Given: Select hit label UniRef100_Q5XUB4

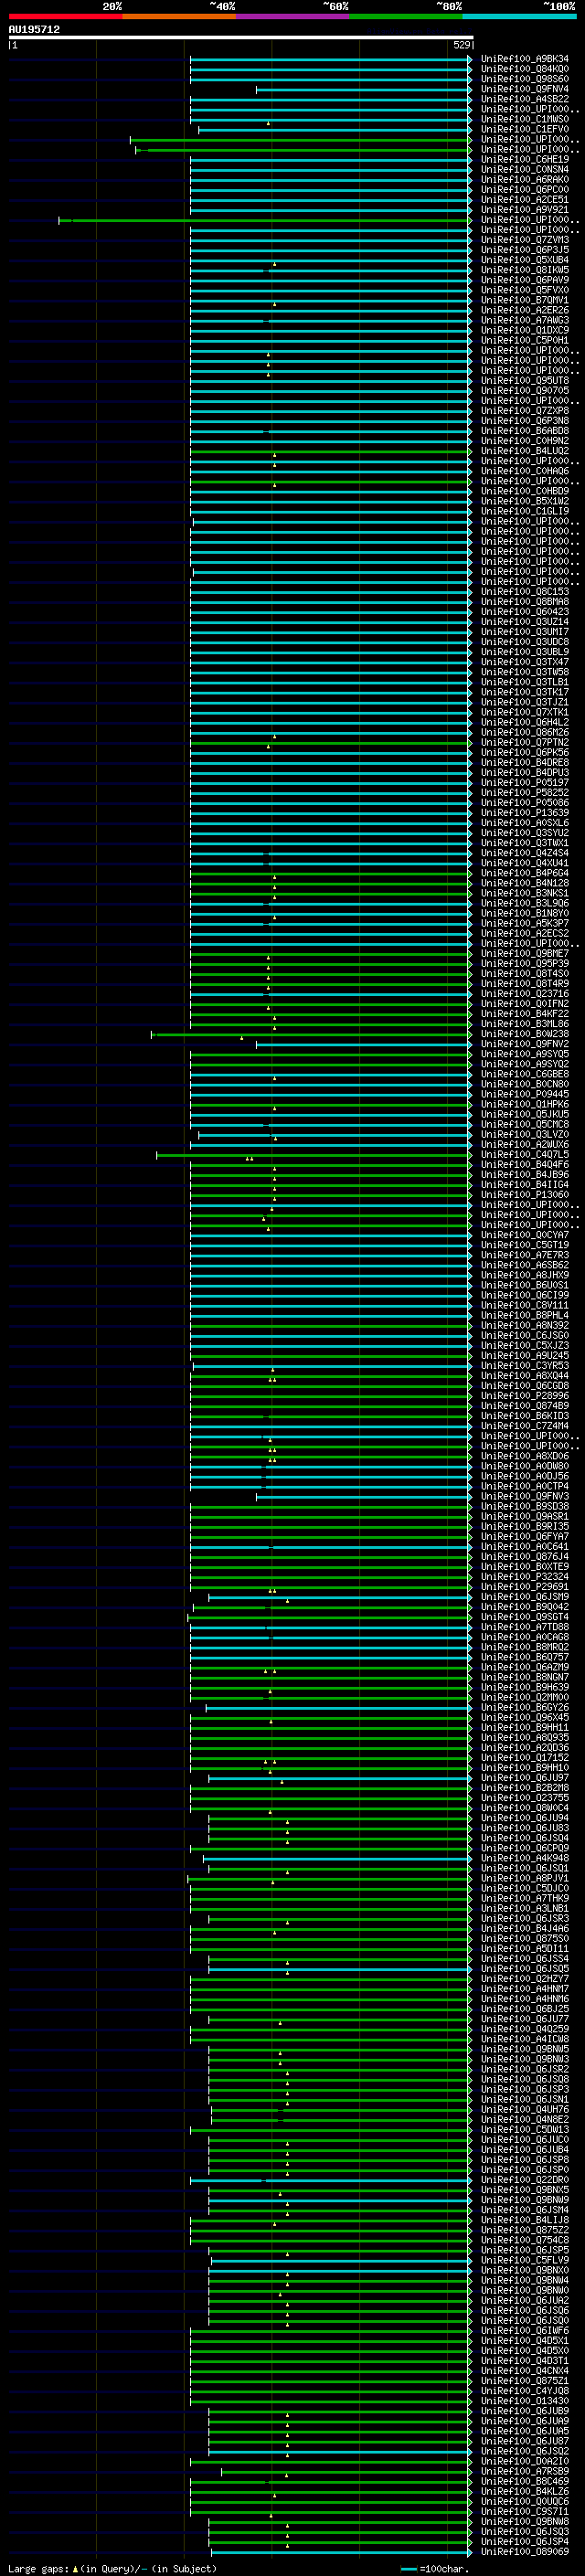Looking at the screenshot, I should point(525,260).
